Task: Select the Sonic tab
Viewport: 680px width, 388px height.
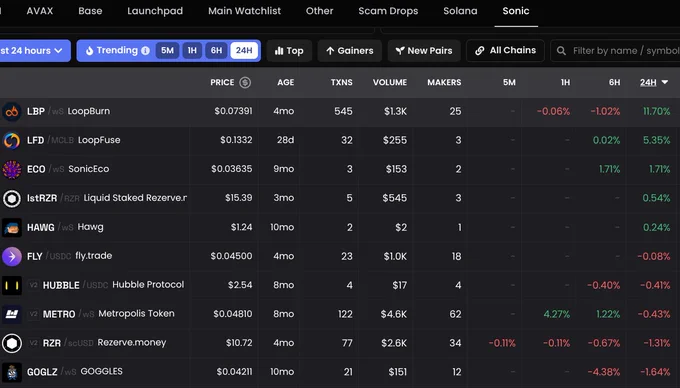Action: point(516,11)
